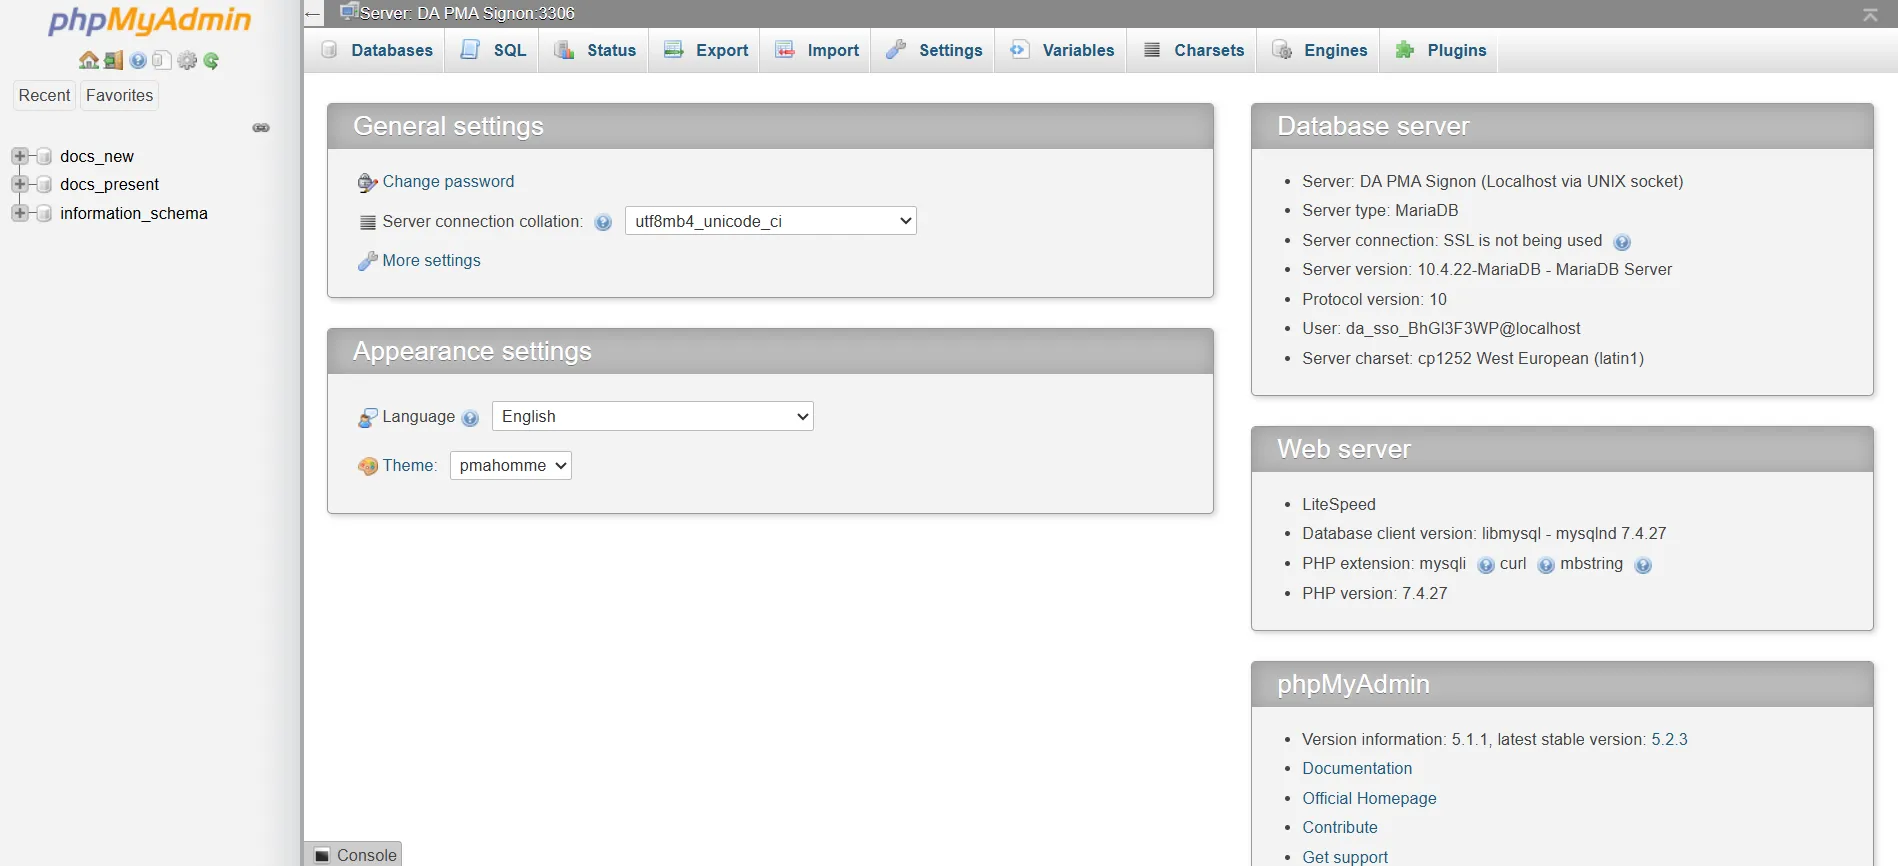Click help icon beside Language label
This screenshot has height=866, width=1898.
click(470, 418)
